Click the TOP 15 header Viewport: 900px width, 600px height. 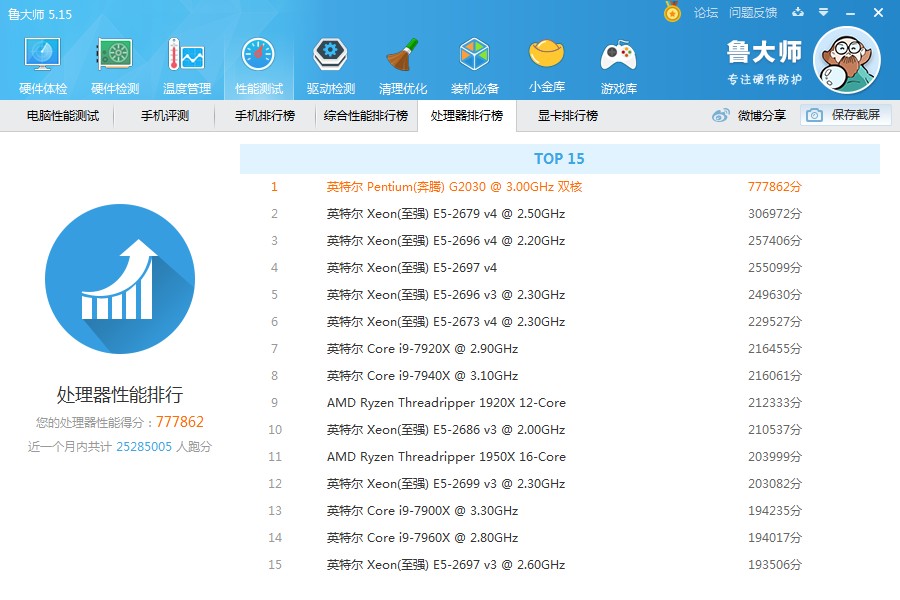(560, 158)
